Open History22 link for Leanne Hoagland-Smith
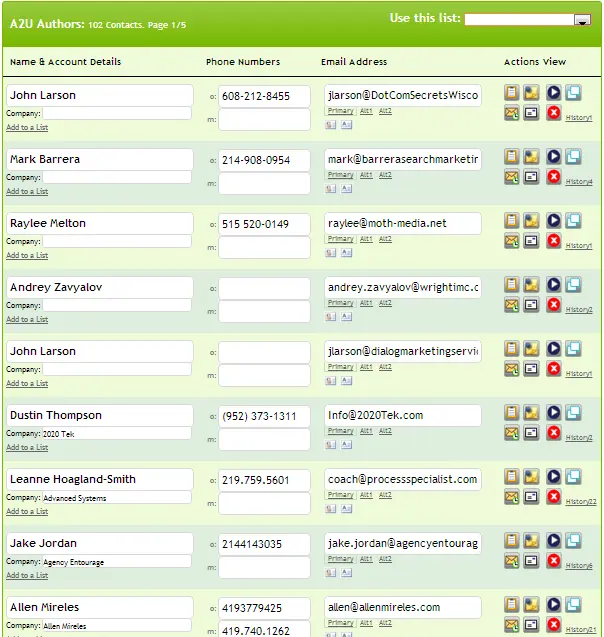This screenshot has height=637, width=604. [581, 502]
